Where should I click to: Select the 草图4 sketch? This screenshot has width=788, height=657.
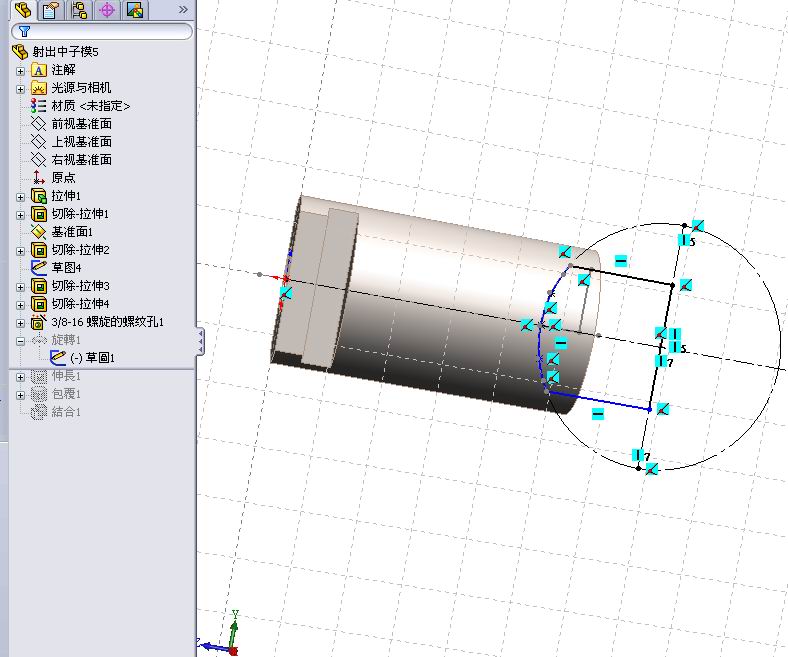point(66,267)
